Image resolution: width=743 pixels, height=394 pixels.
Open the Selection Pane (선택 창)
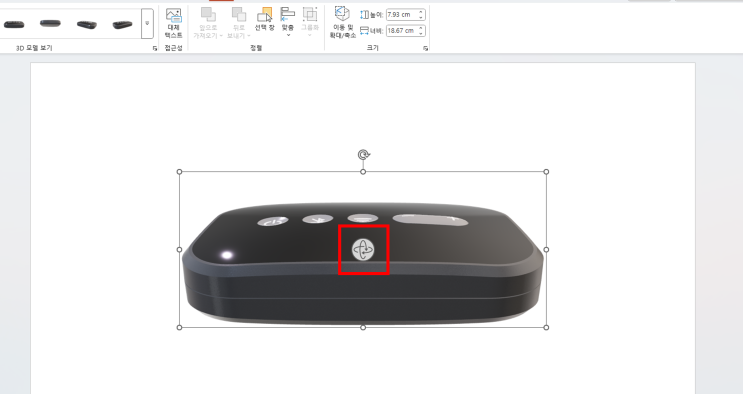(264, 19)
